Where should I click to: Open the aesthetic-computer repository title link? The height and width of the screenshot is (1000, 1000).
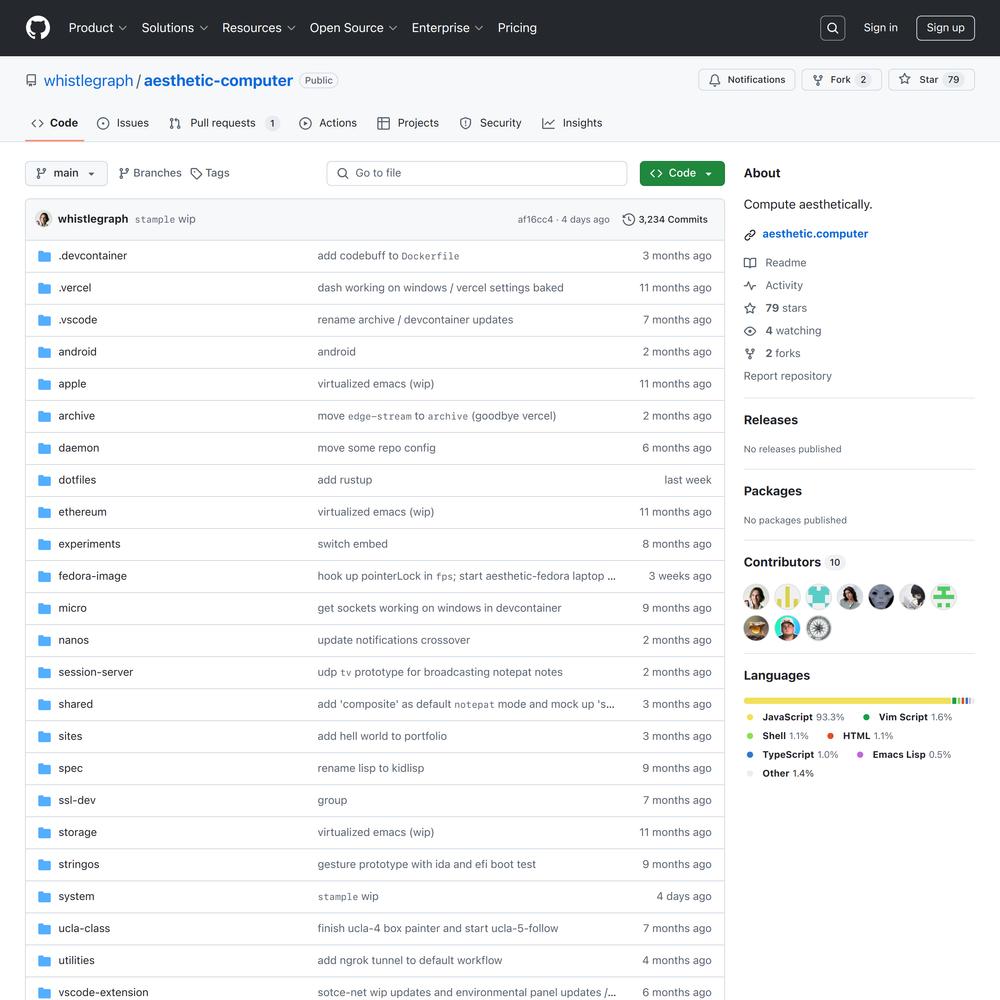[218, 81]
